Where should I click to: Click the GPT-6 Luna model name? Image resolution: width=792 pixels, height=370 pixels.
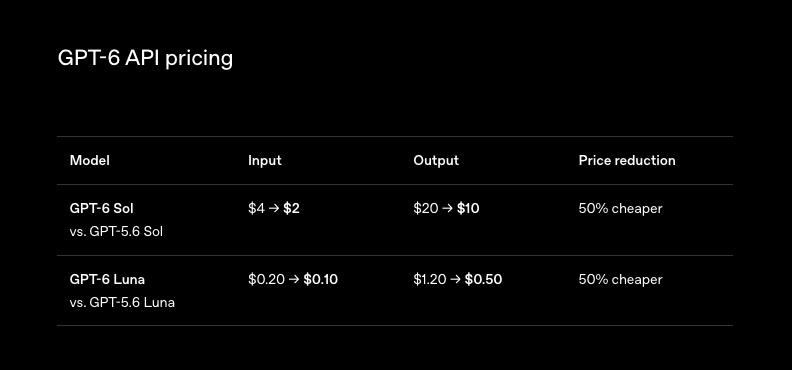pyautogui.click(x=107, y=279)
